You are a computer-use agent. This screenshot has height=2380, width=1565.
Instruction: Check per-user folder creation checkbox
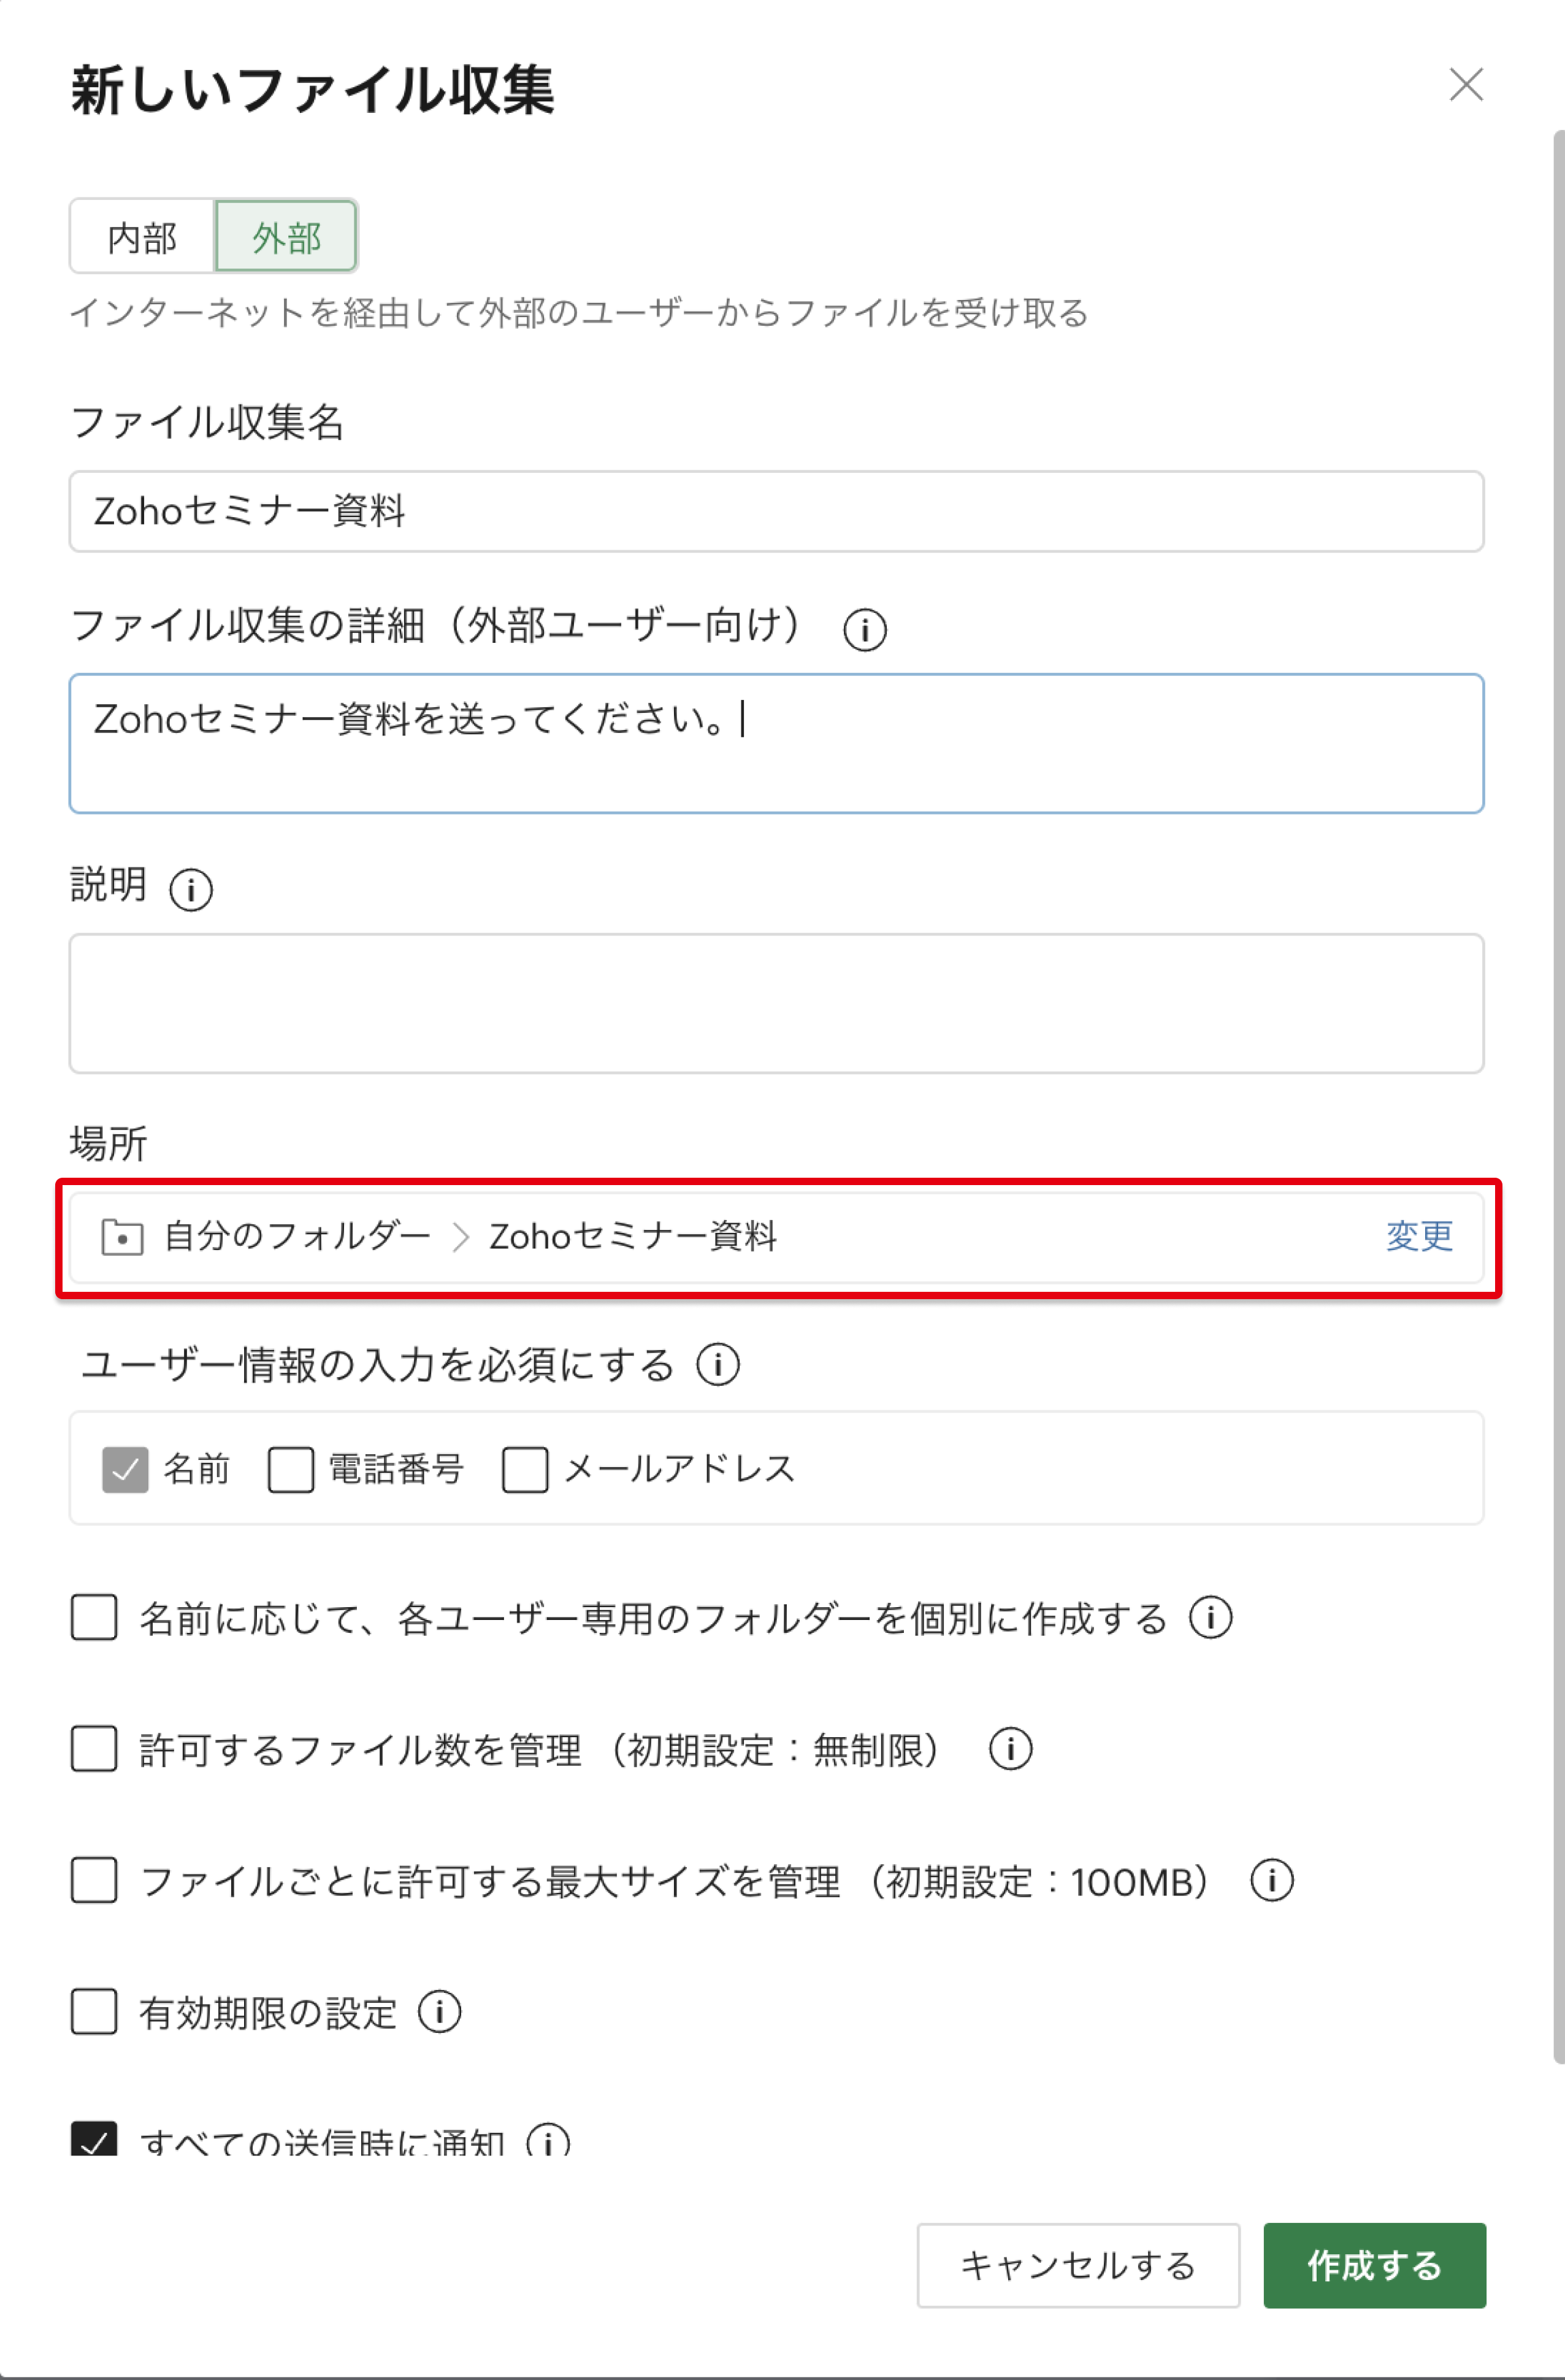[94, 1617]
